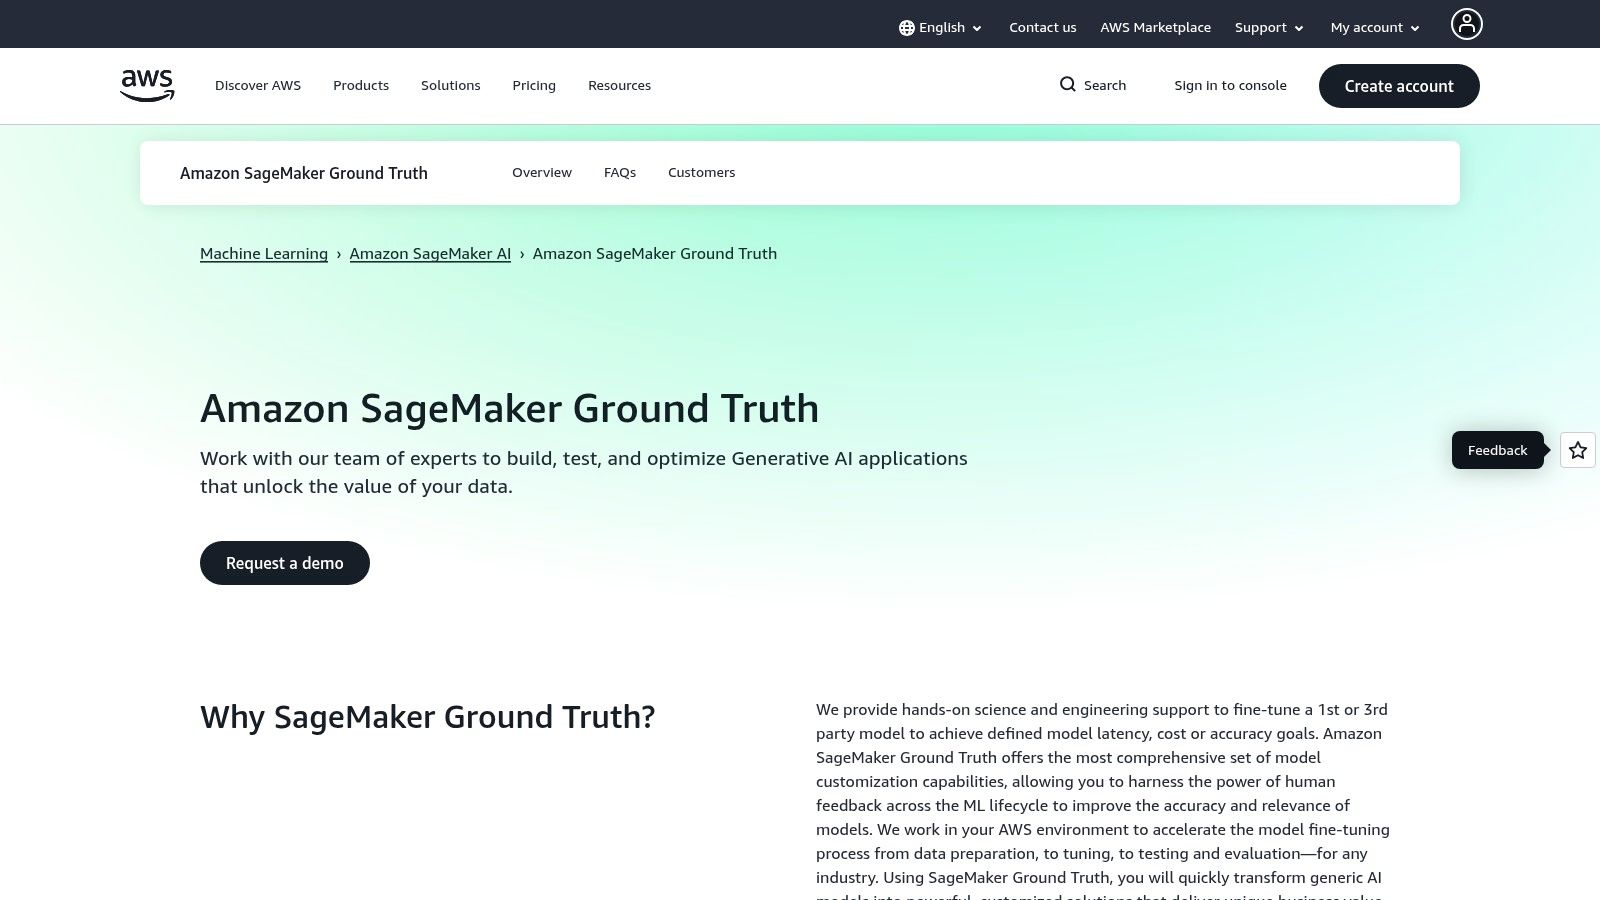Star this page using the favorite icon
The width and height of the screenshot is (1600, 900).
click(1577, 450)
